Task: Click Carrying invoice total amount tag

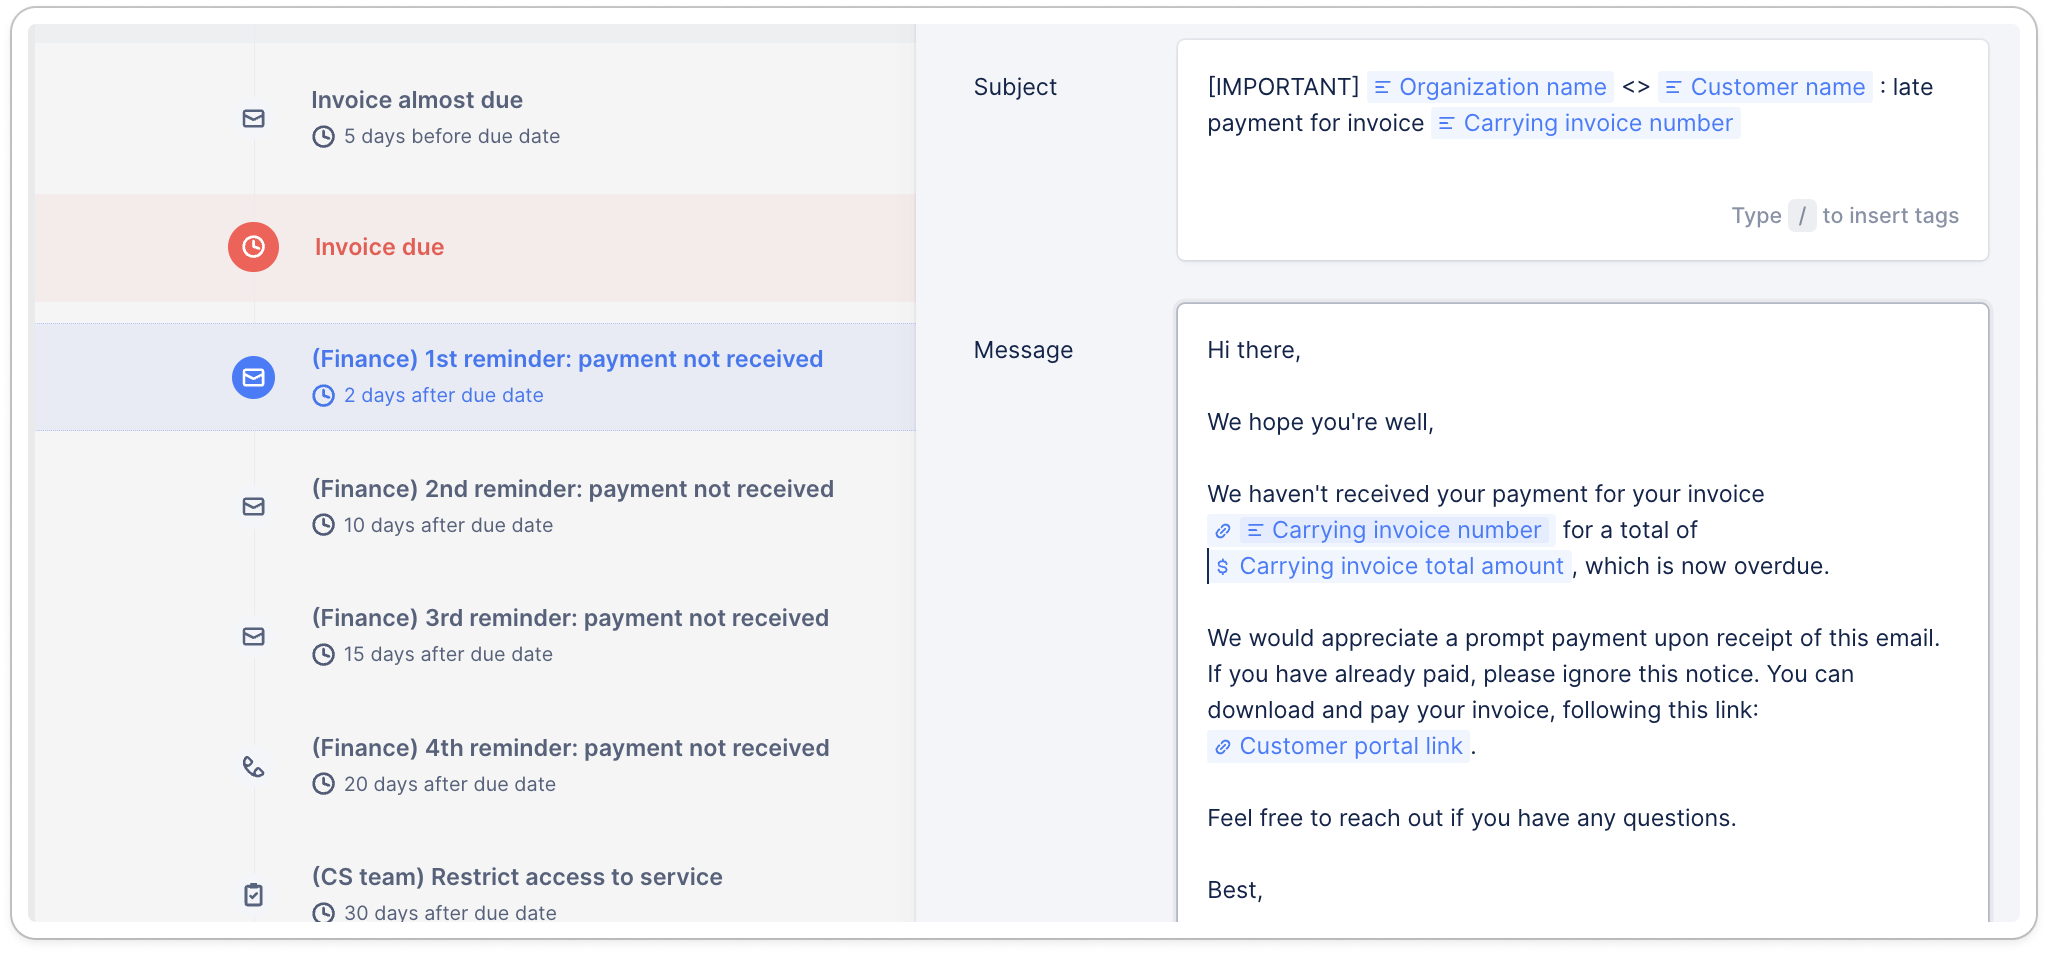Action: tap(1390, 567)
